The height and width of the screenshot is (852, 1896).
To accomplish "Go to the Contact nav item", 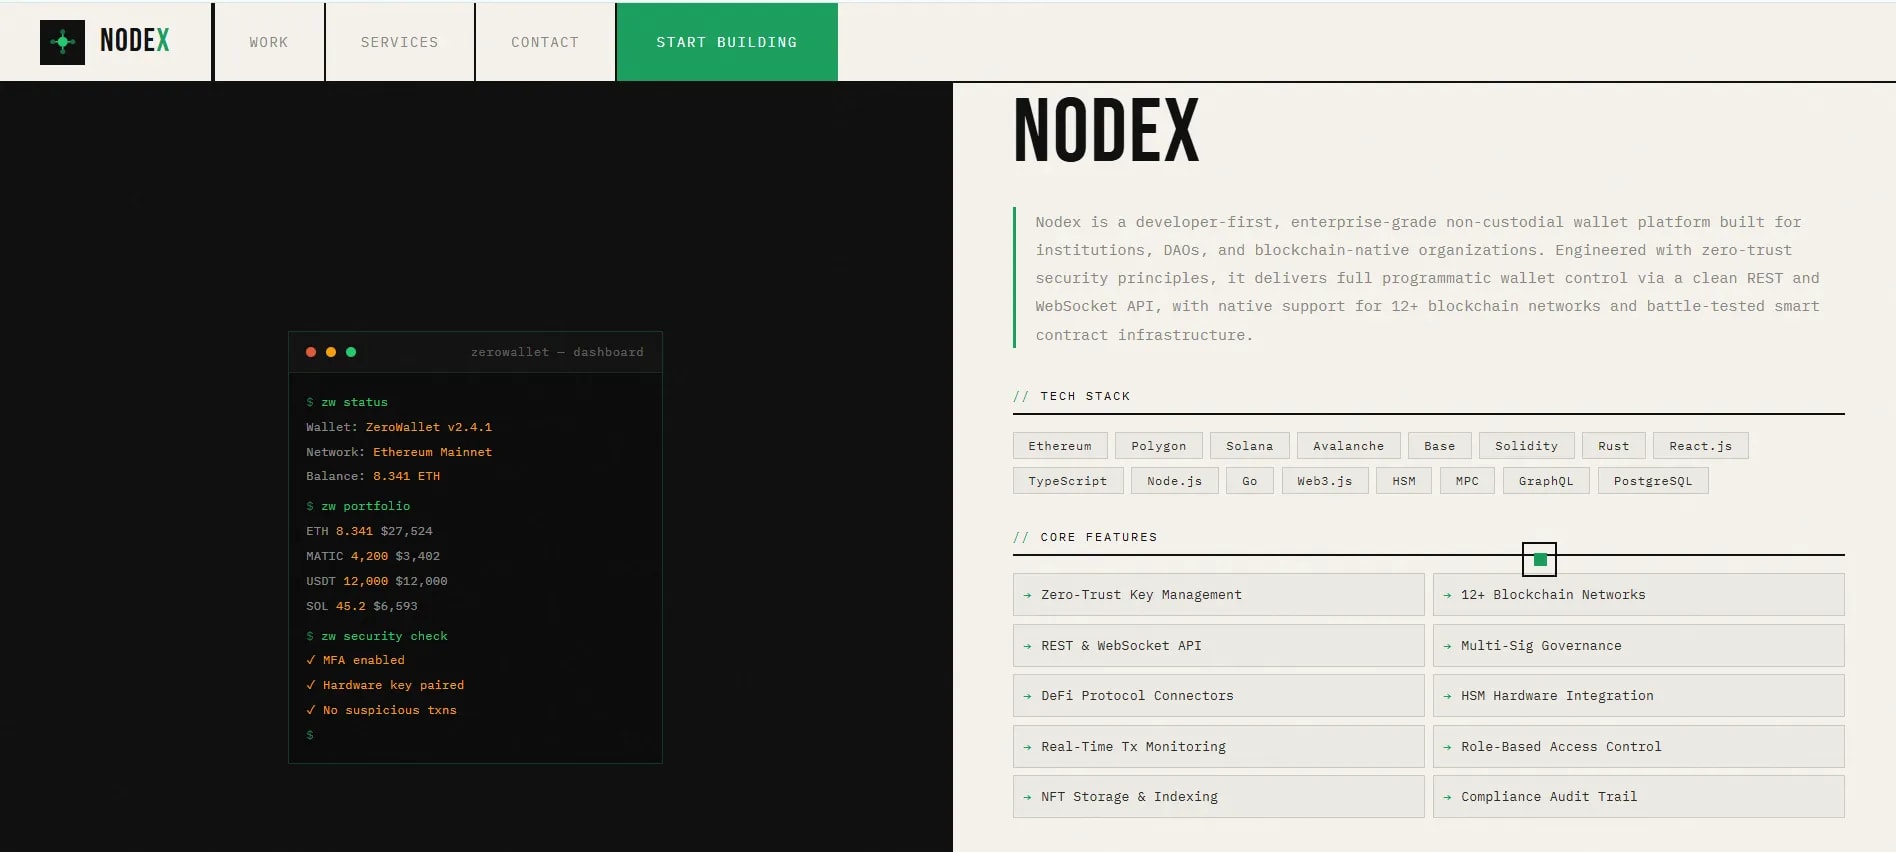I will pos(545,42).
